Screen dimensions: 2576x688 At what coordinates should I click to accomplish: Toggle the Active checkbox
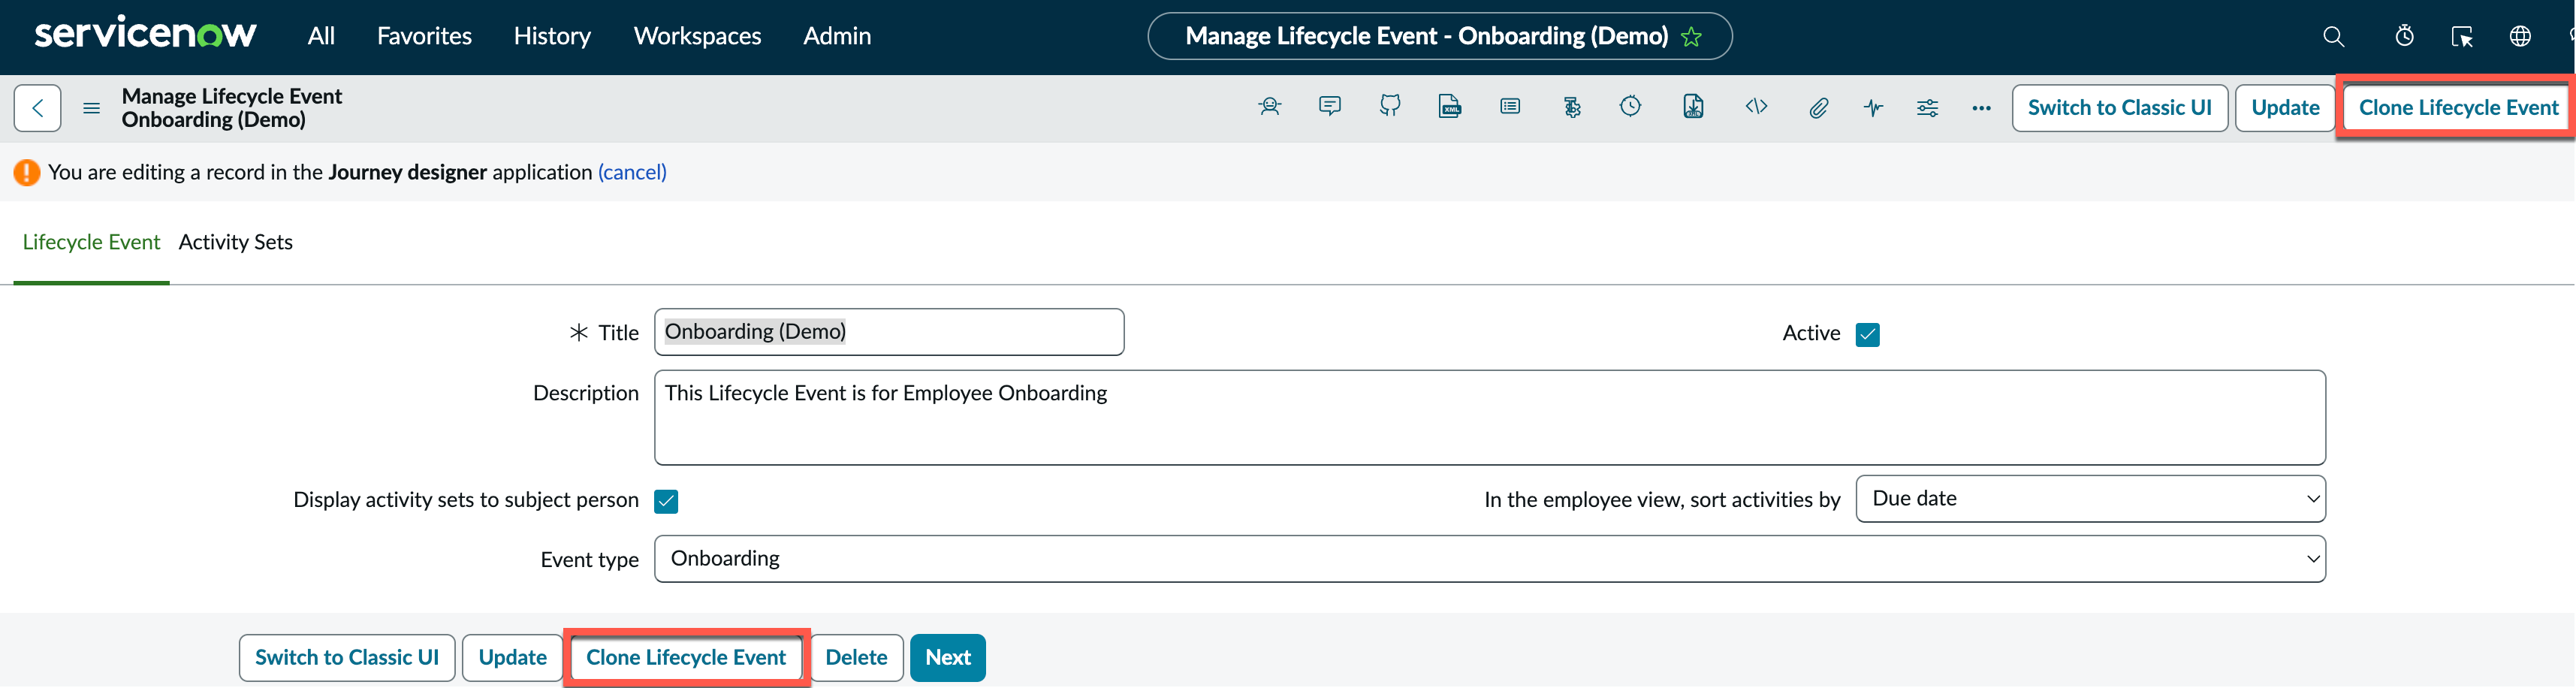[x=1867, y=334]
